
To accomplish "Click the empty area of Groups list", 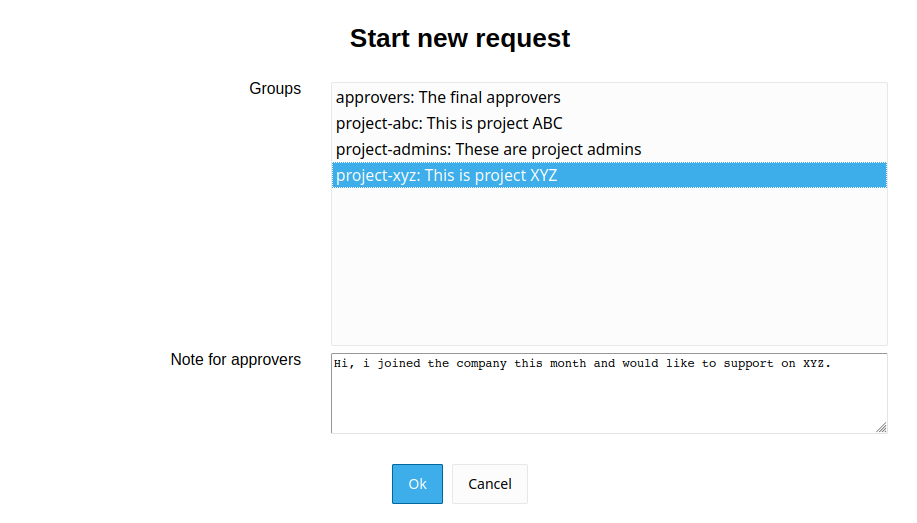I will click(x=608, y=265).
